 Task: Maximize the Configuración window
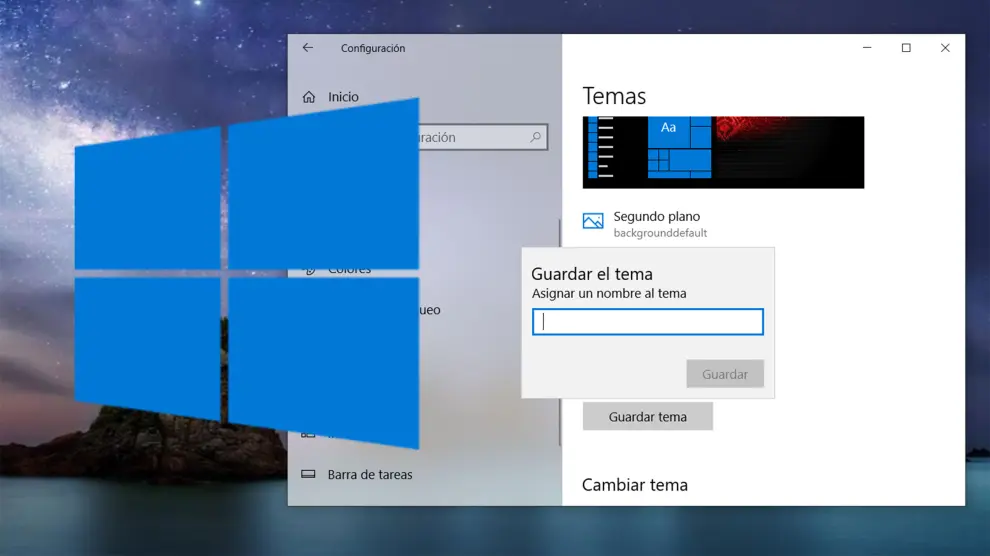click(906, 48)
